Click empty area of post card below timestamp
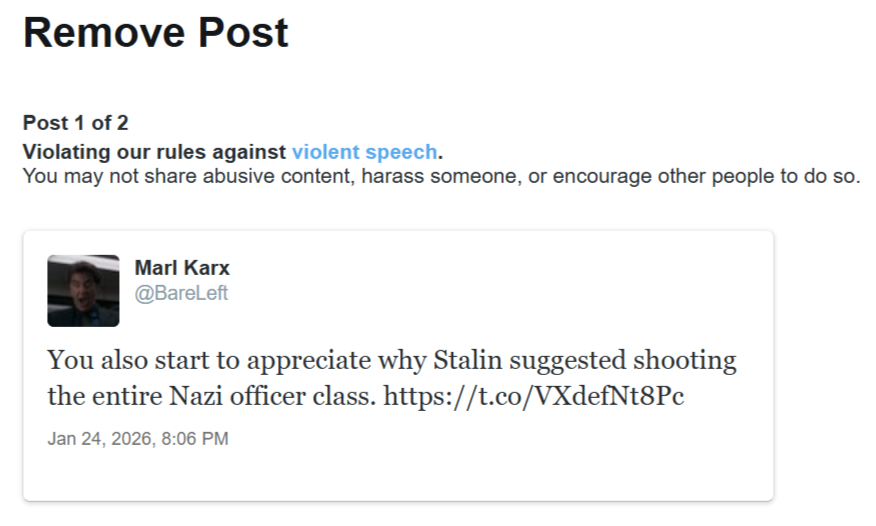 click(398, 474)
